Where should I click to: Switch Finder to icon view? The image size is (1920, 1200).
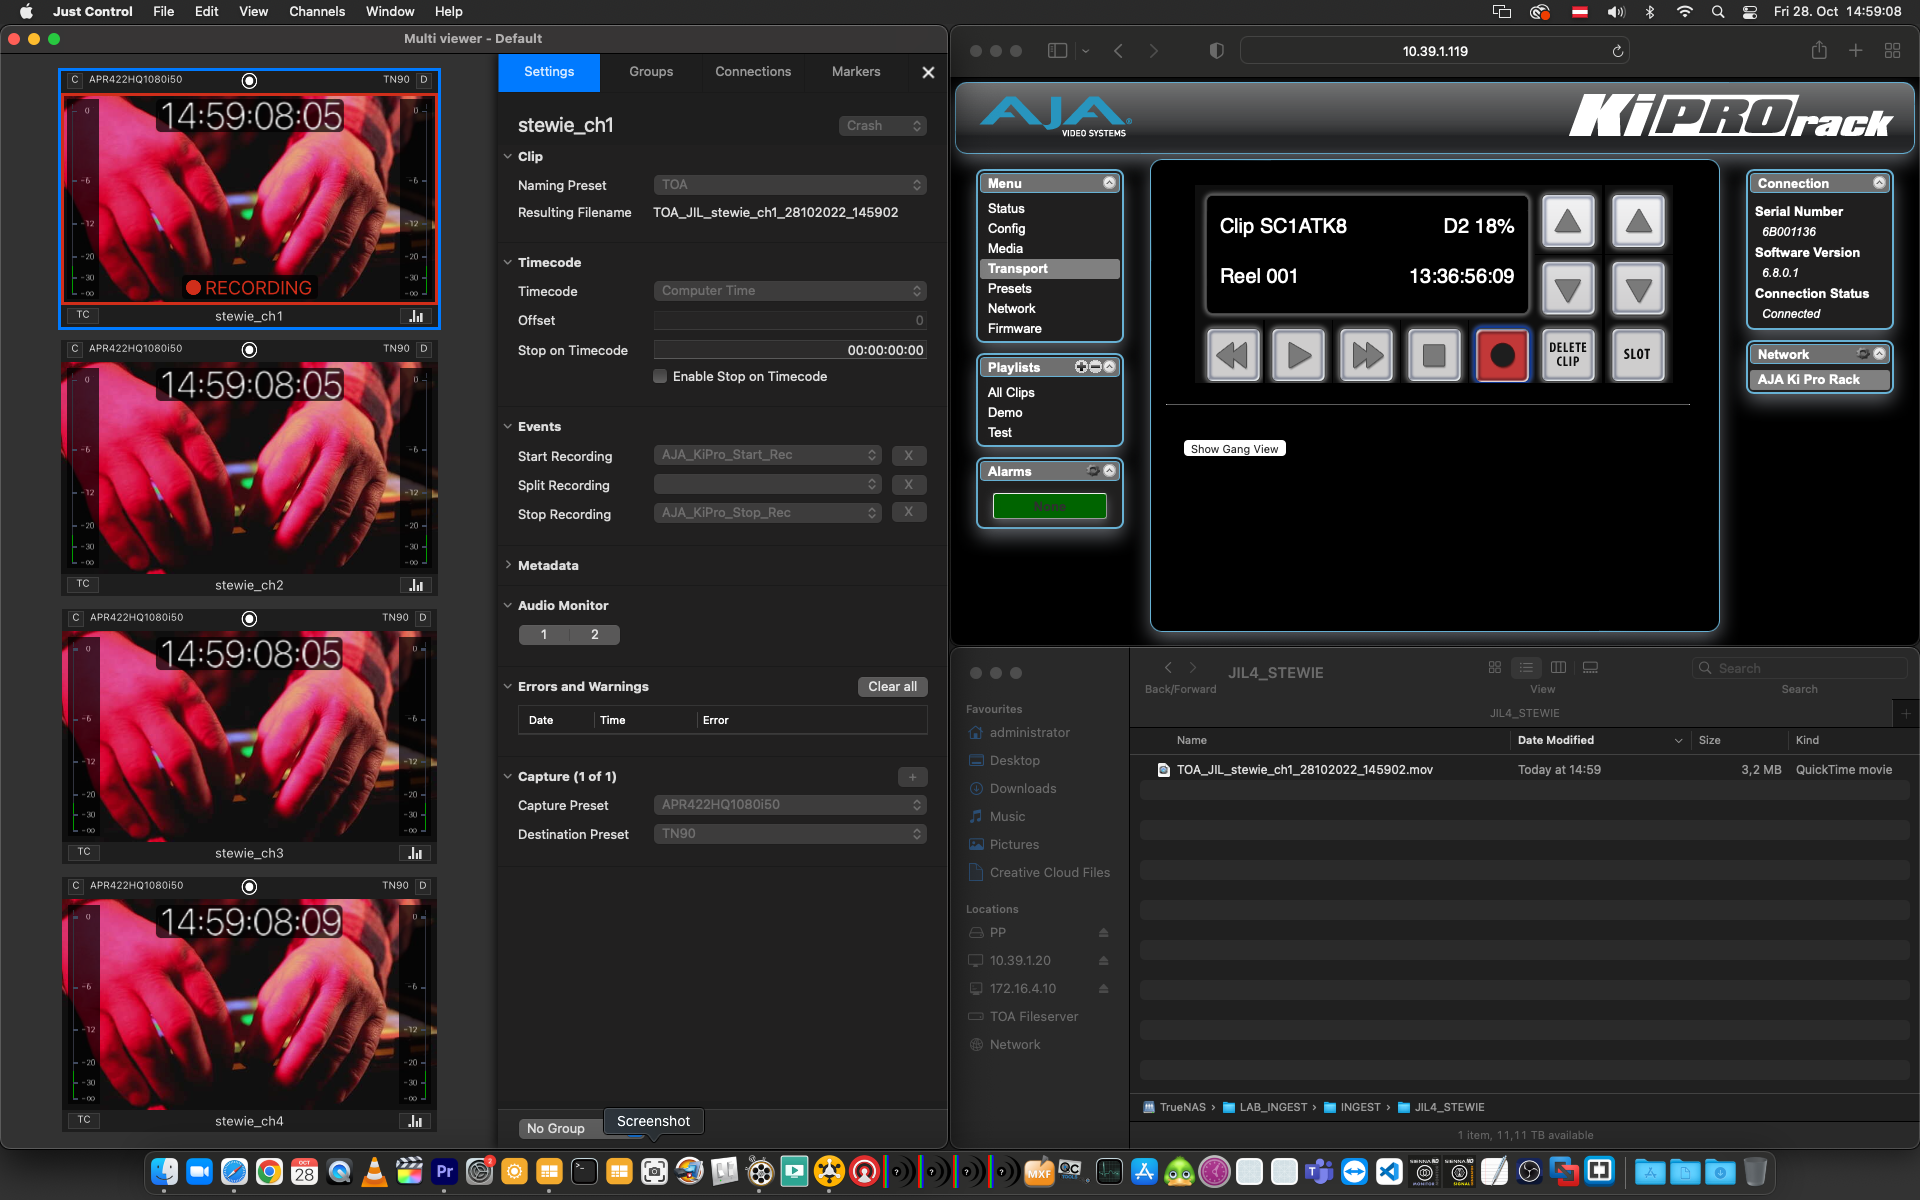tap(1494, 668)
